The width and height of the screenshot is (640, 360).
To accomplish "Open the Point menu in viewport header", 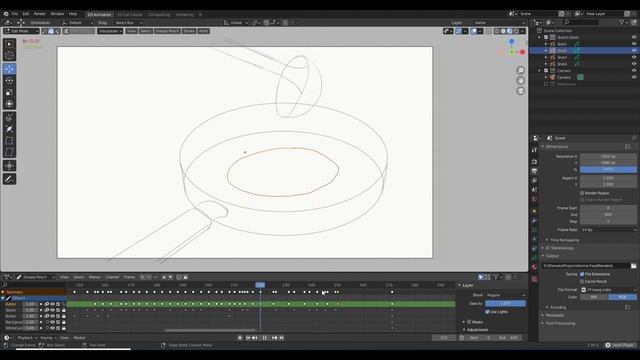I will click(x=203, y=31).
